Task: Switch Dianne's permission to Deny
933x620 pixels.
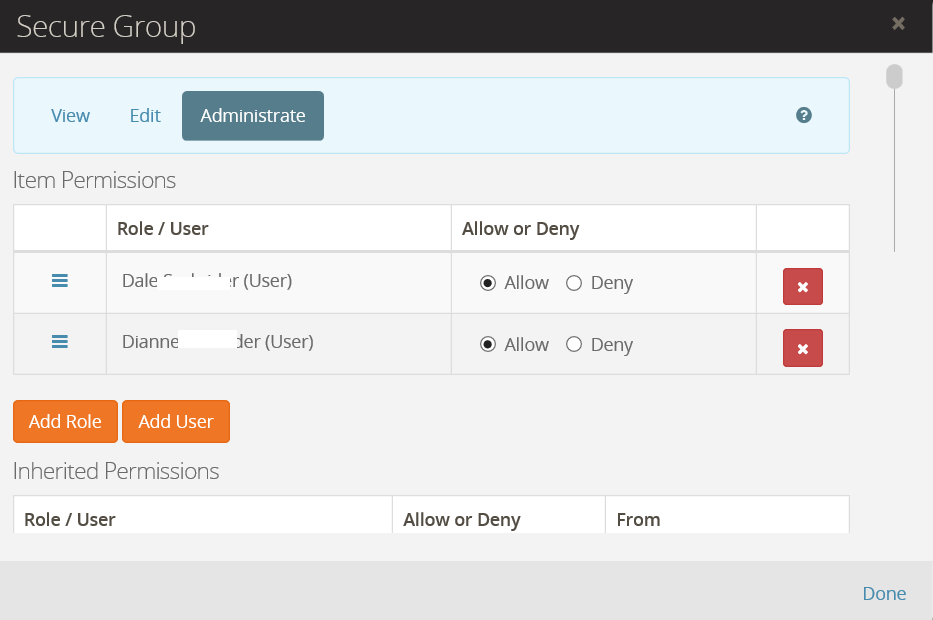Action: click(x=574, y=344)
